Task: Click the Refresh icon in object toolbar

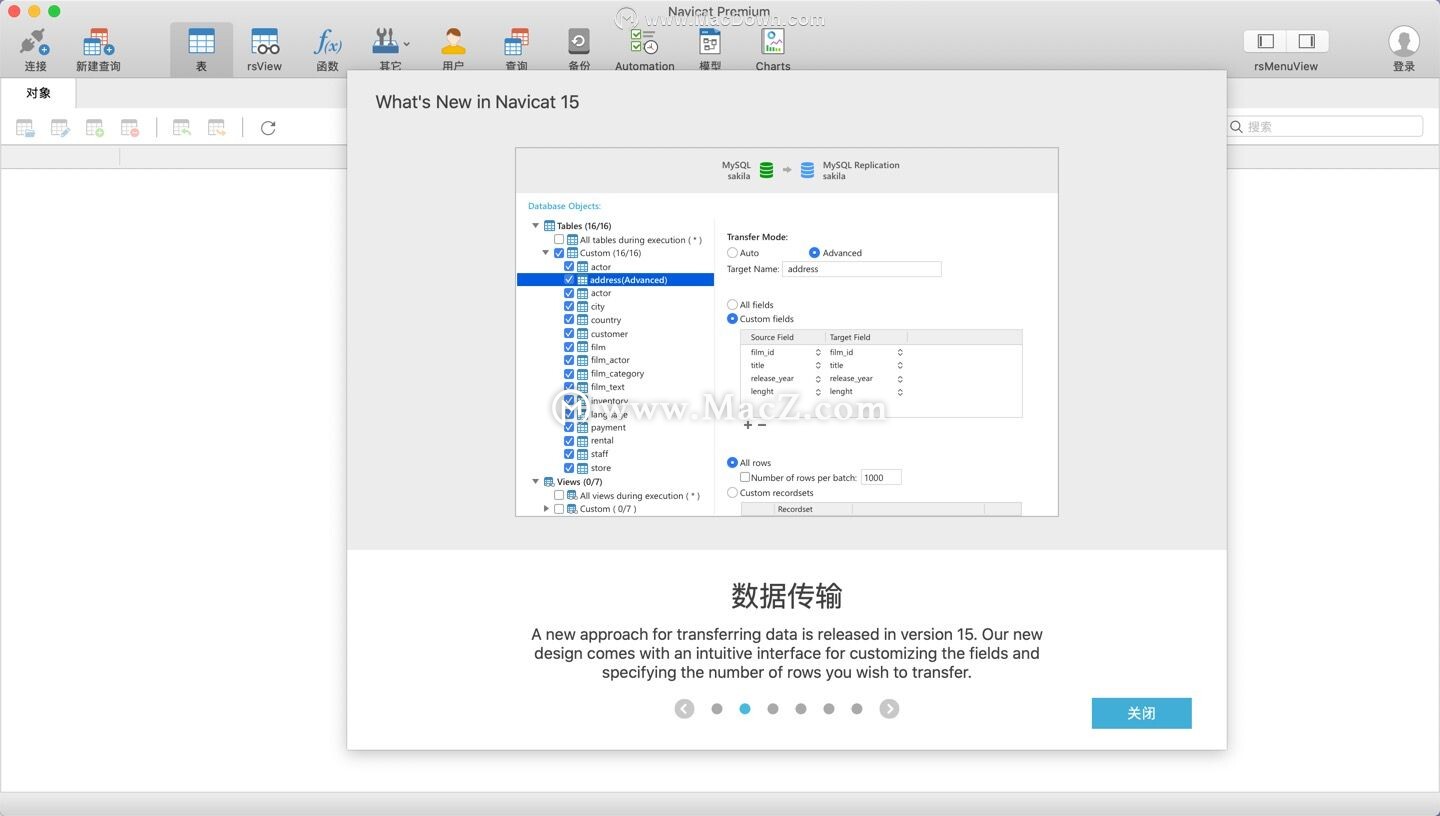Action: (x=268, y=128)
